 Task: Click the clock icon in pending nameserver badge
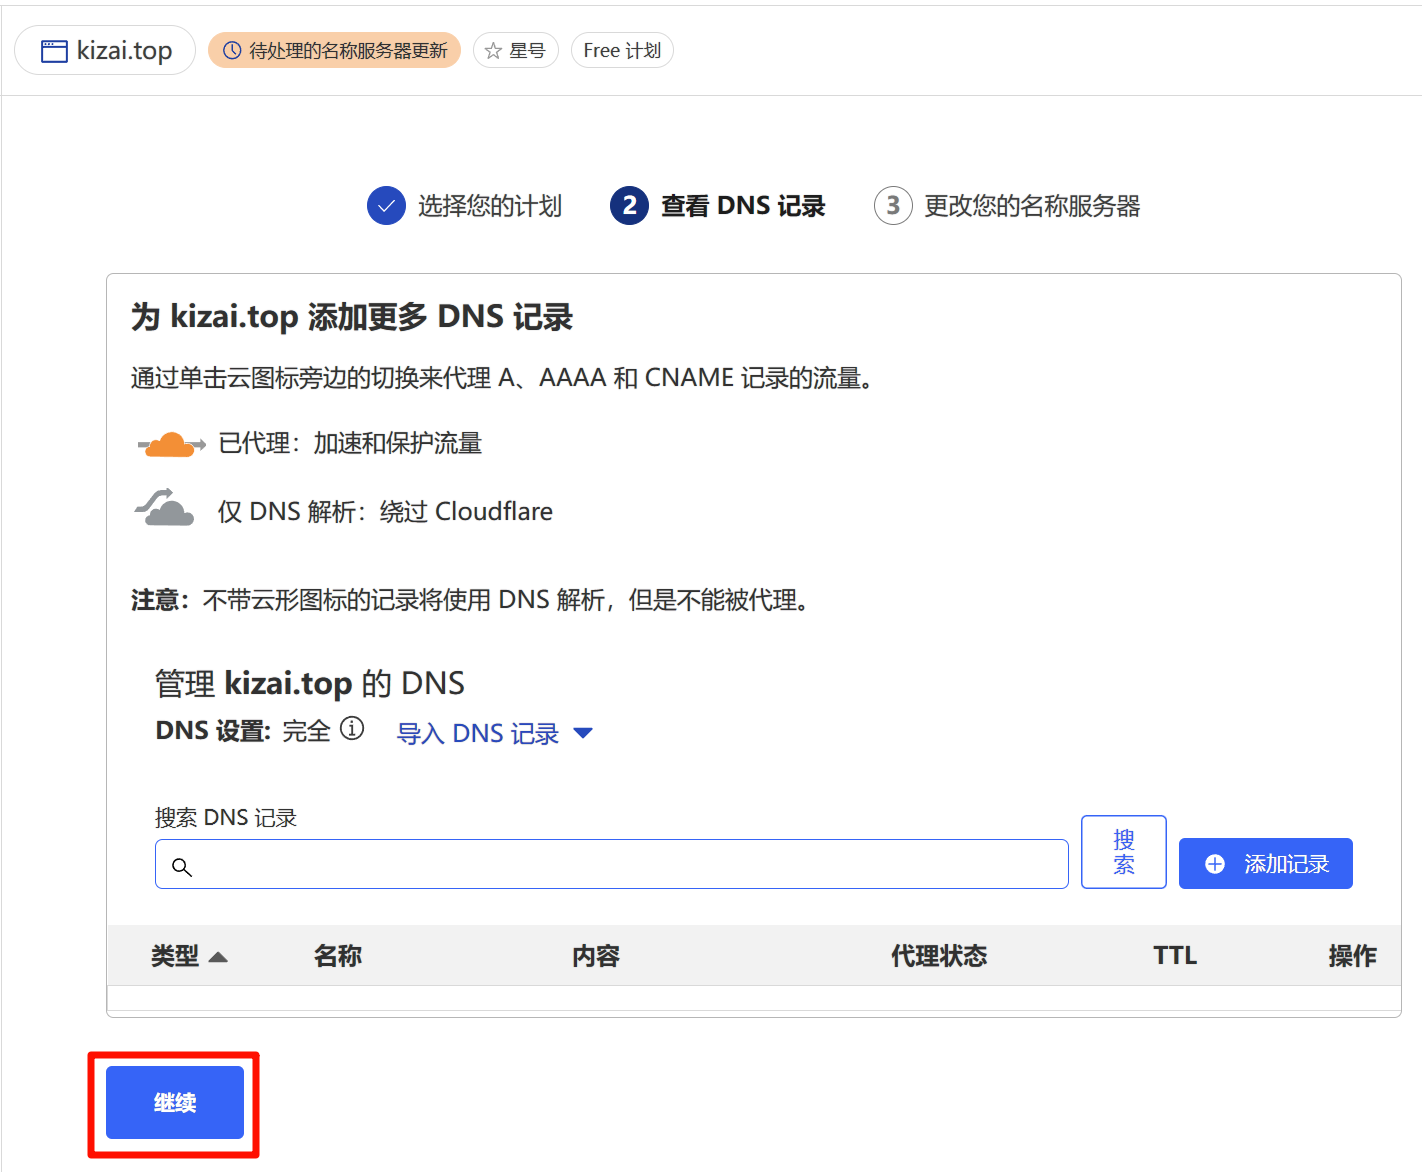click(x=232, y=51)
